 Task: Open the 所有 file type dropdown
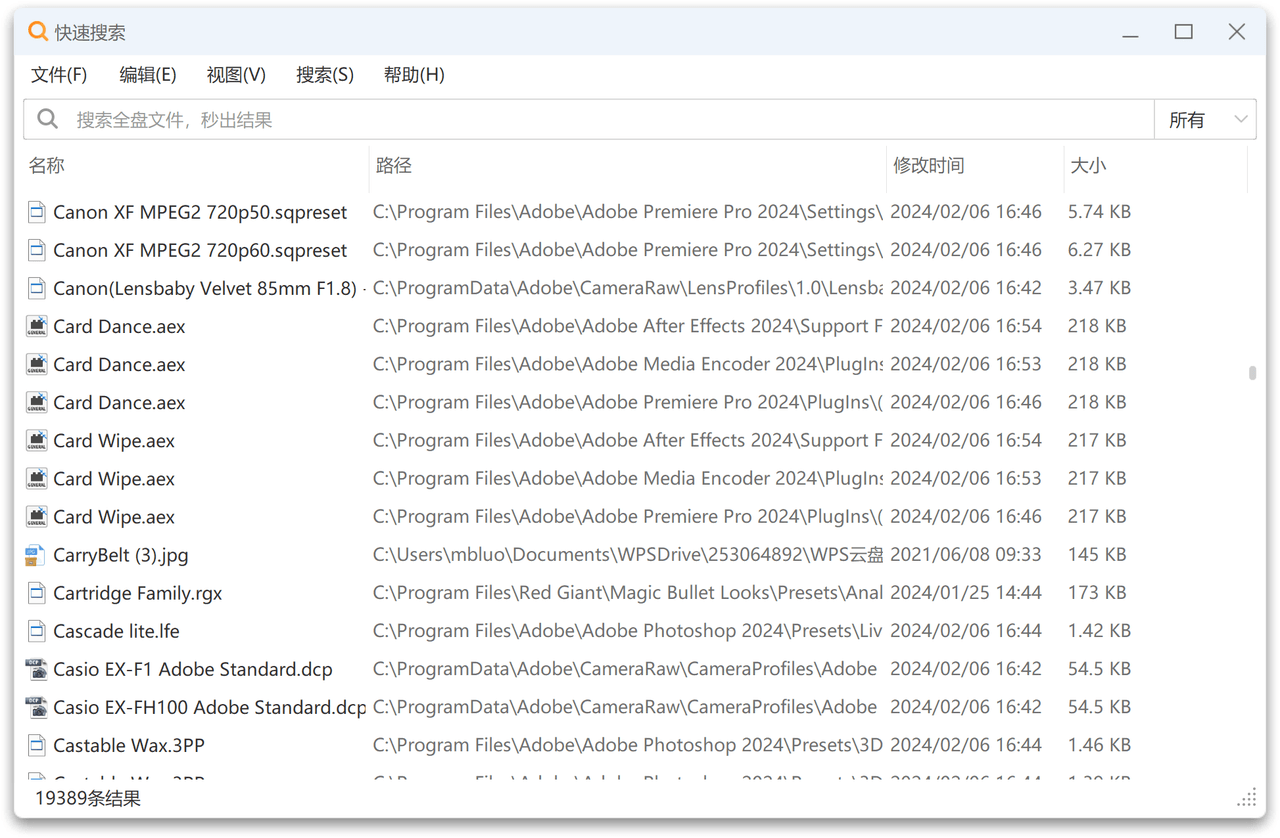[1205, 120]
